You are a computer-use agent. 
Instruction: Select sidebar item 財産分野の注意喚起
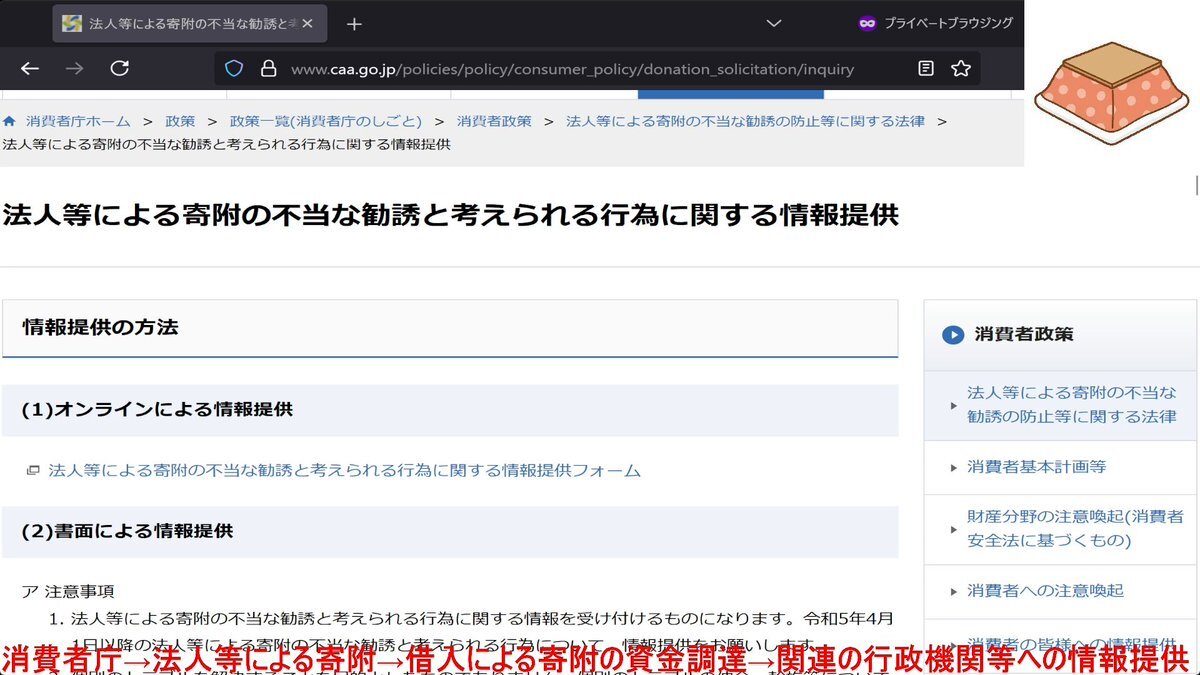(1061, 529)
